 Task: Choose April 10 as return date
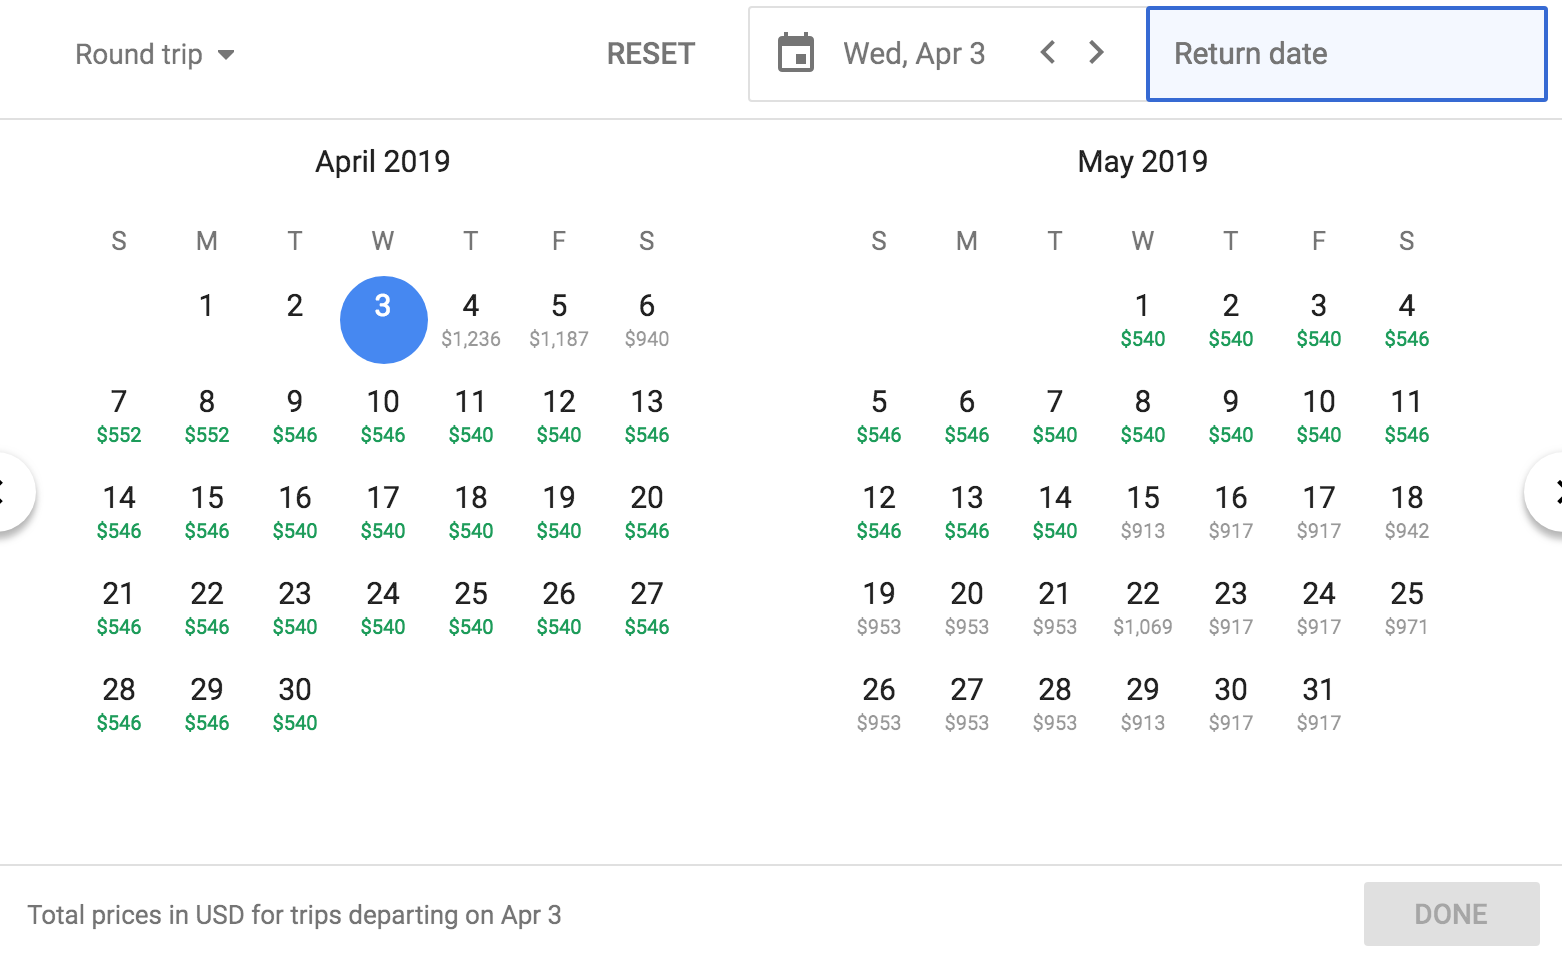383,415
